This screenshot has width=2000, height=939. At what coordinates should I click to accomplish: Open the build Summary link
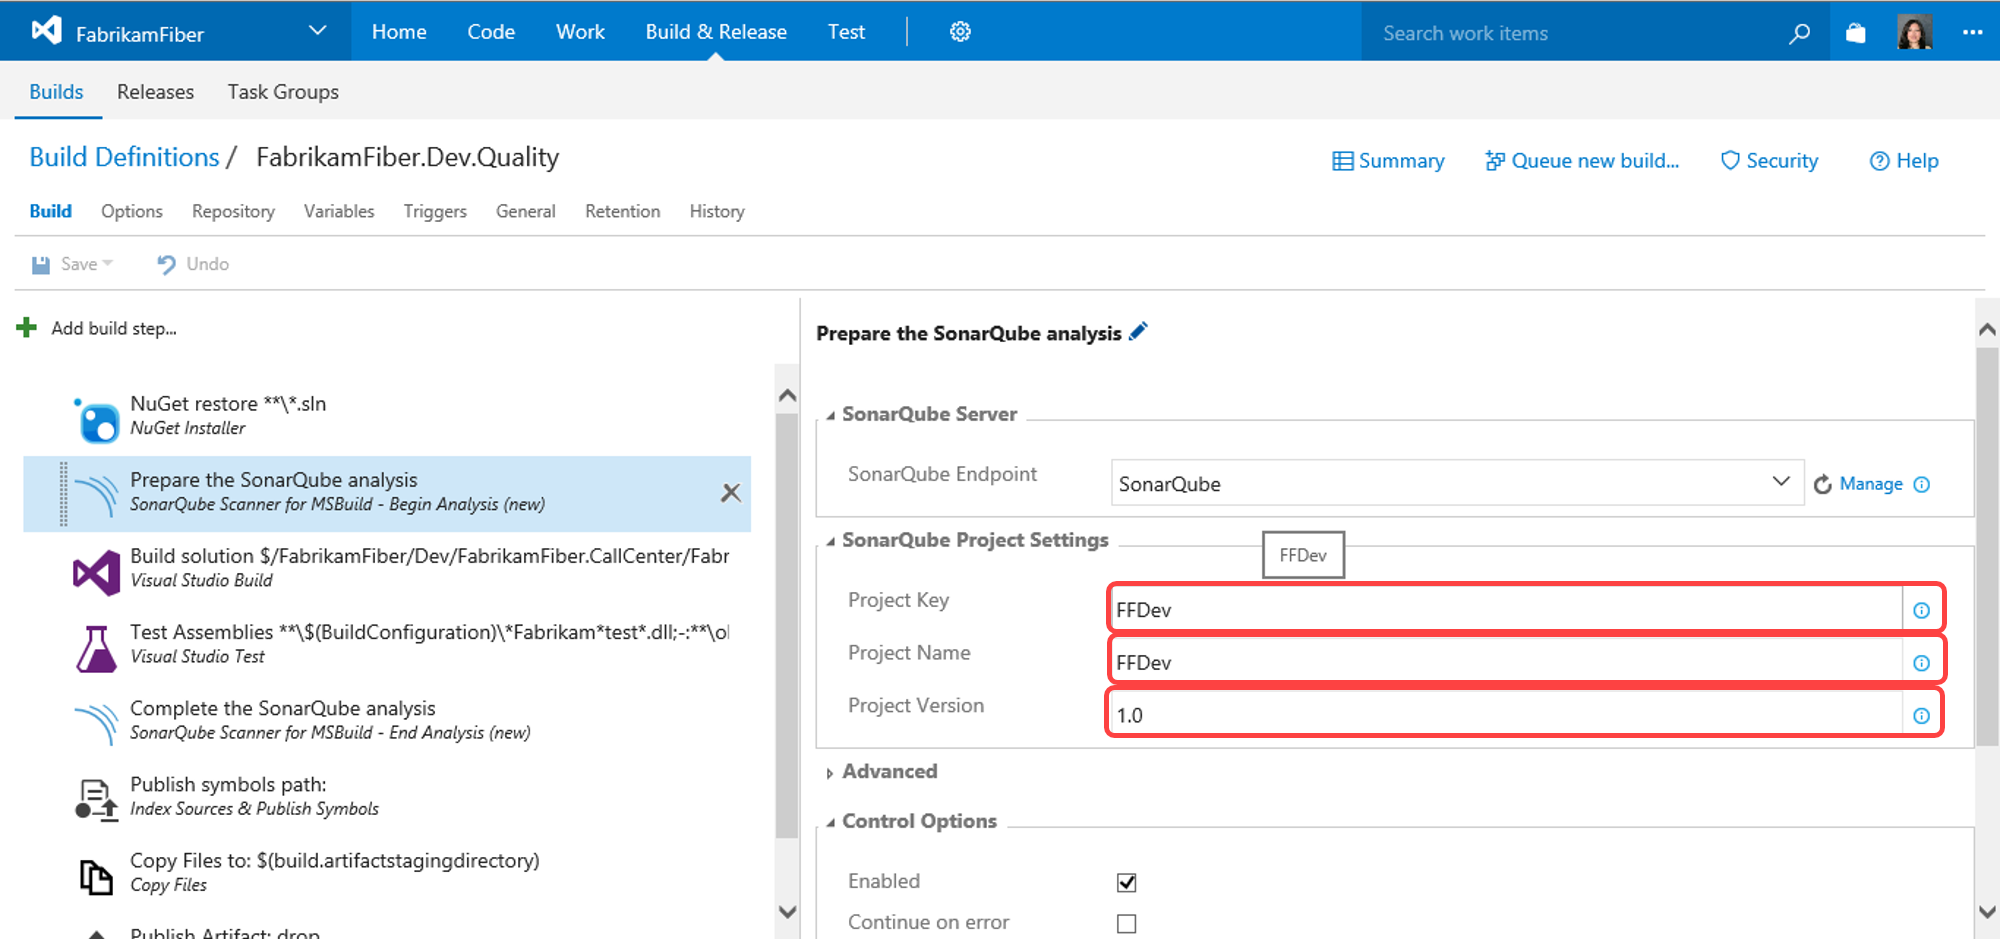pyautogui.click(x=1388, y=161)
